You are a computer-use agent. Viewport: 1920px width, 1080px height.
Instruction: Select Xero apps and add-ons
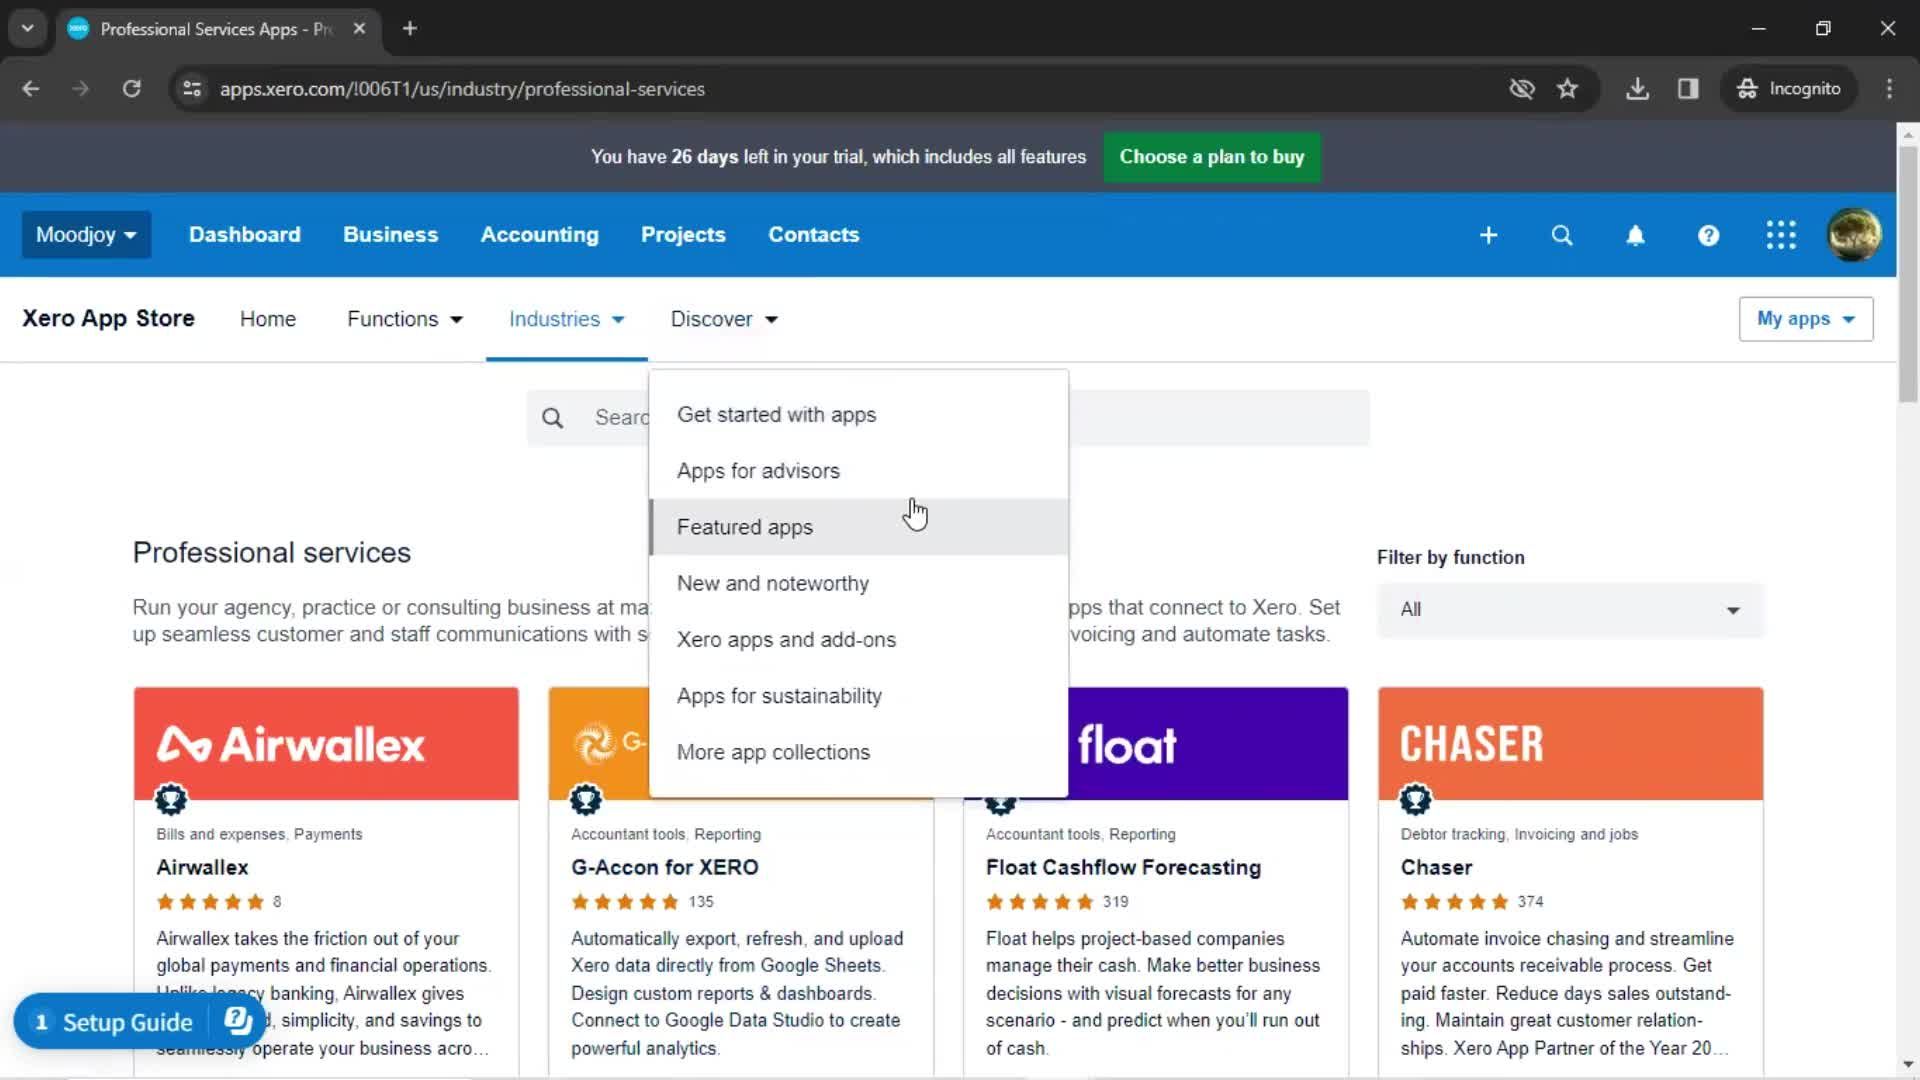click(x=859, y=640)
